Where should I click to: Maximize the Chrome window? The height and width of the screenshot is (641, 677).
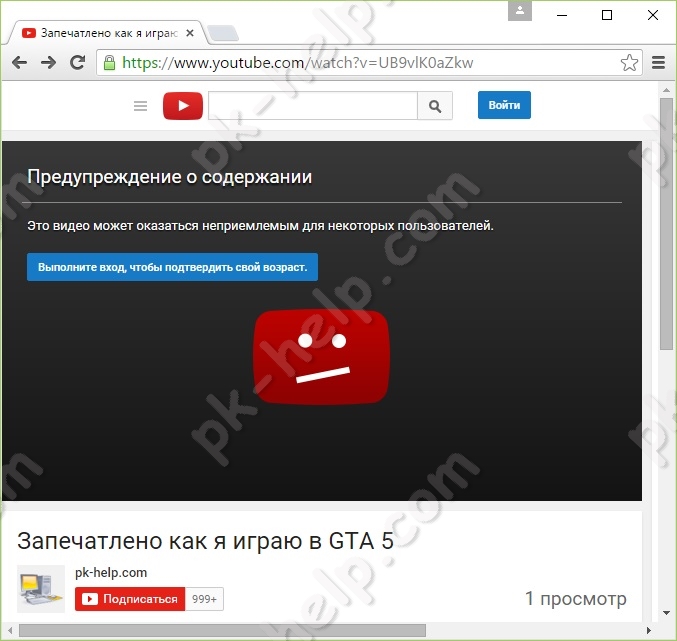click(x=607, y=15)
